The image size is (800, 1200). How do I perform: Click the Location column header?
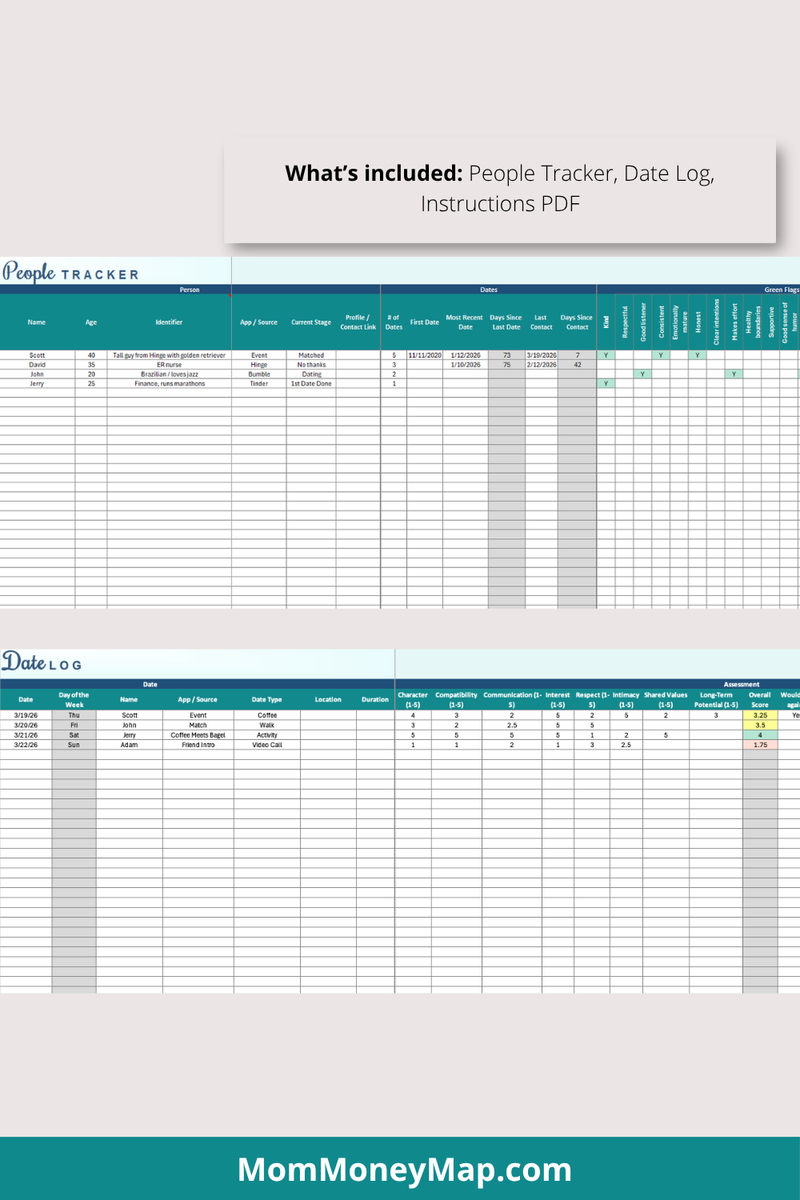click(x=328, y=699)
